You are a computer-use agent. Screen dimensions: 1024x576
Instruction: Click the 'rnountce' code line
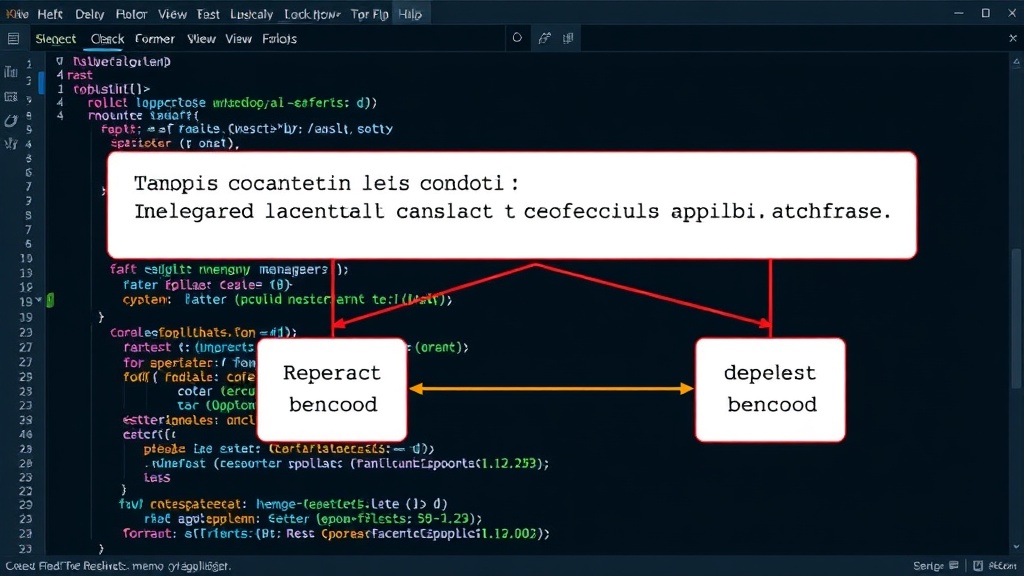pos(143,116)
